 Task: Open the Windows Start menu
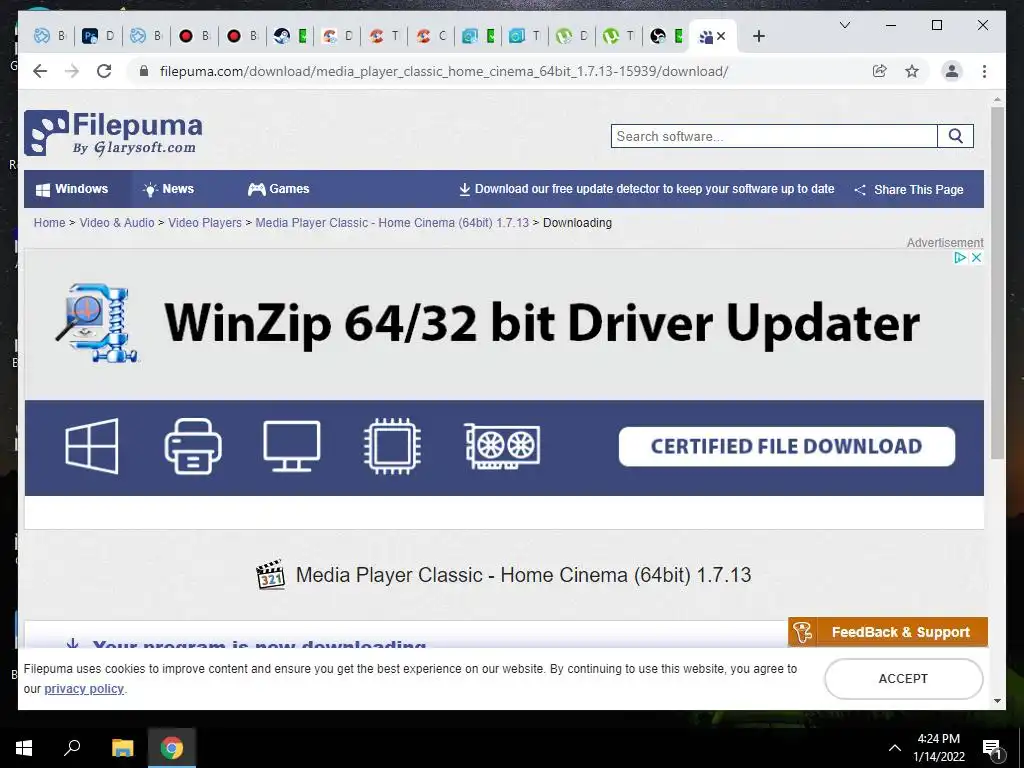24,748
